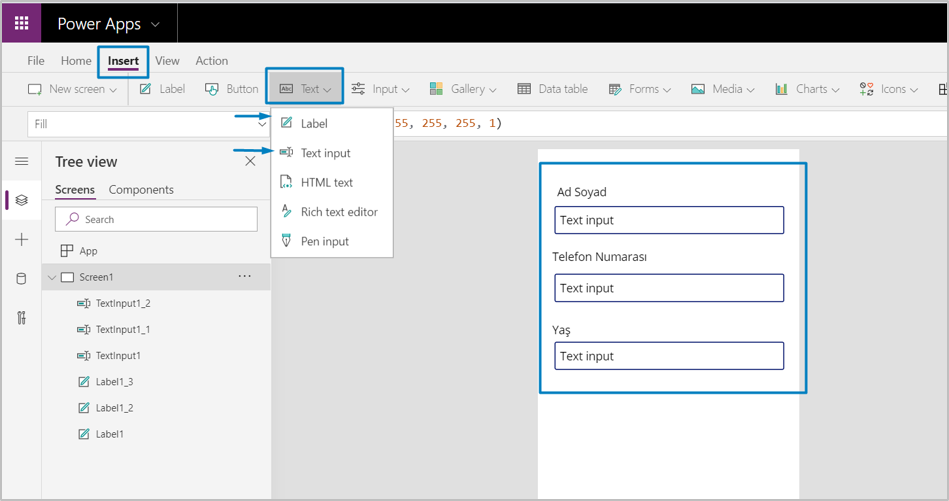Choose Text input from Text menu
Image resolution: width=949 pixels, height=501 pixels.
tap(332, 153)
